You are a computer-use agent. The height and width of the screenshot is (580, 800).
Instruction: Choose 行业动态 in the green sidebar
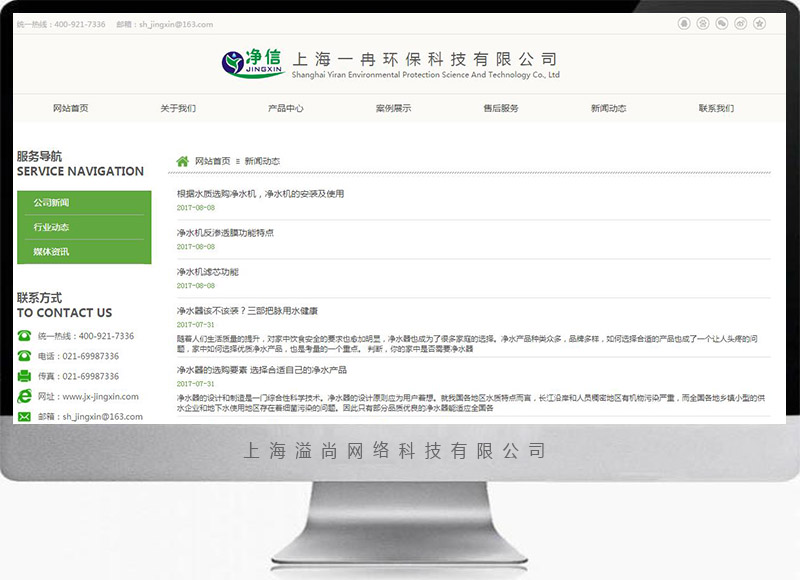[51, 227]
